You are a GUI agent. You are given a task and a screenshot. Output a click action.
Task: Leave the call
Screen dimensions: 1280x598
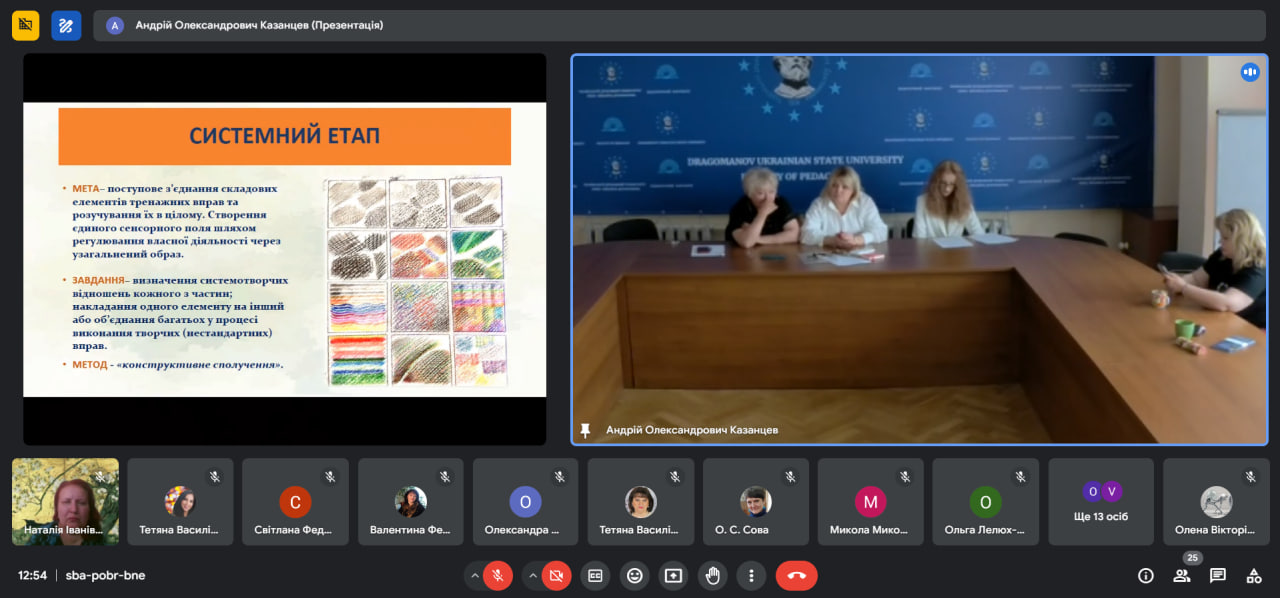[x=796, y=575]
